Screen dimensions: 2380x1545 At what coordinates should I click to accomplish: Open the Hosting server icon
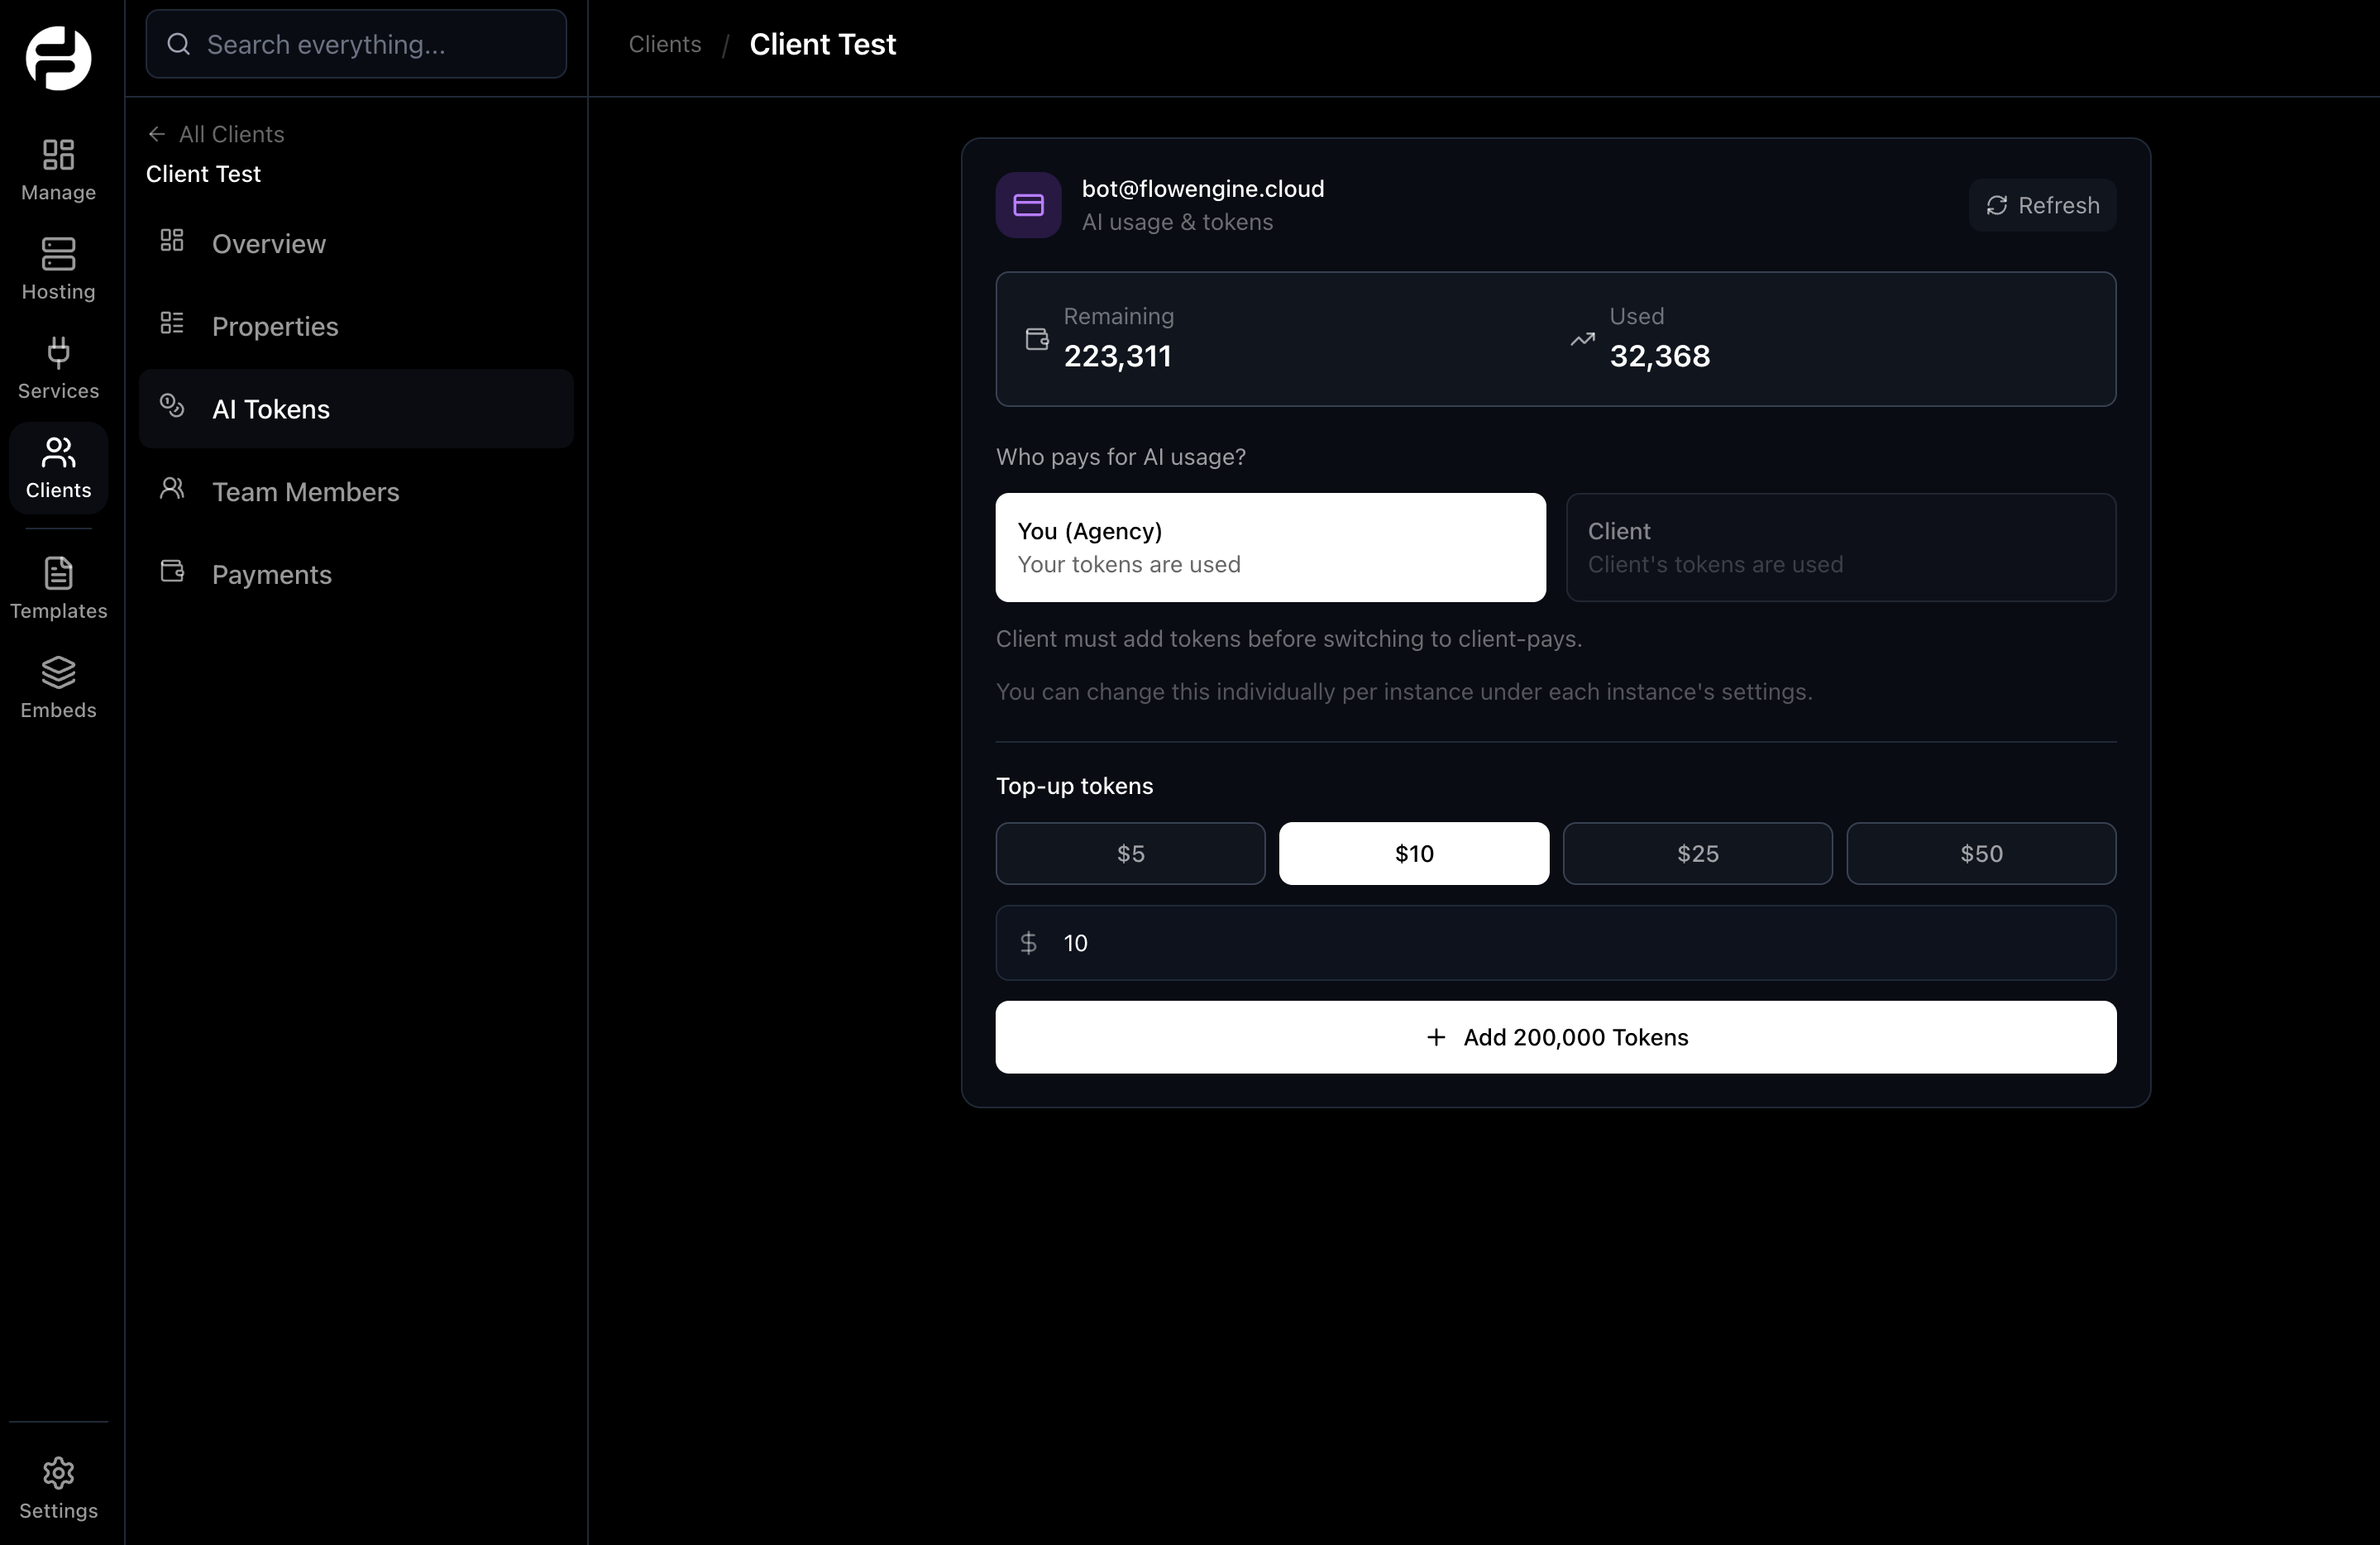(58, 254)
